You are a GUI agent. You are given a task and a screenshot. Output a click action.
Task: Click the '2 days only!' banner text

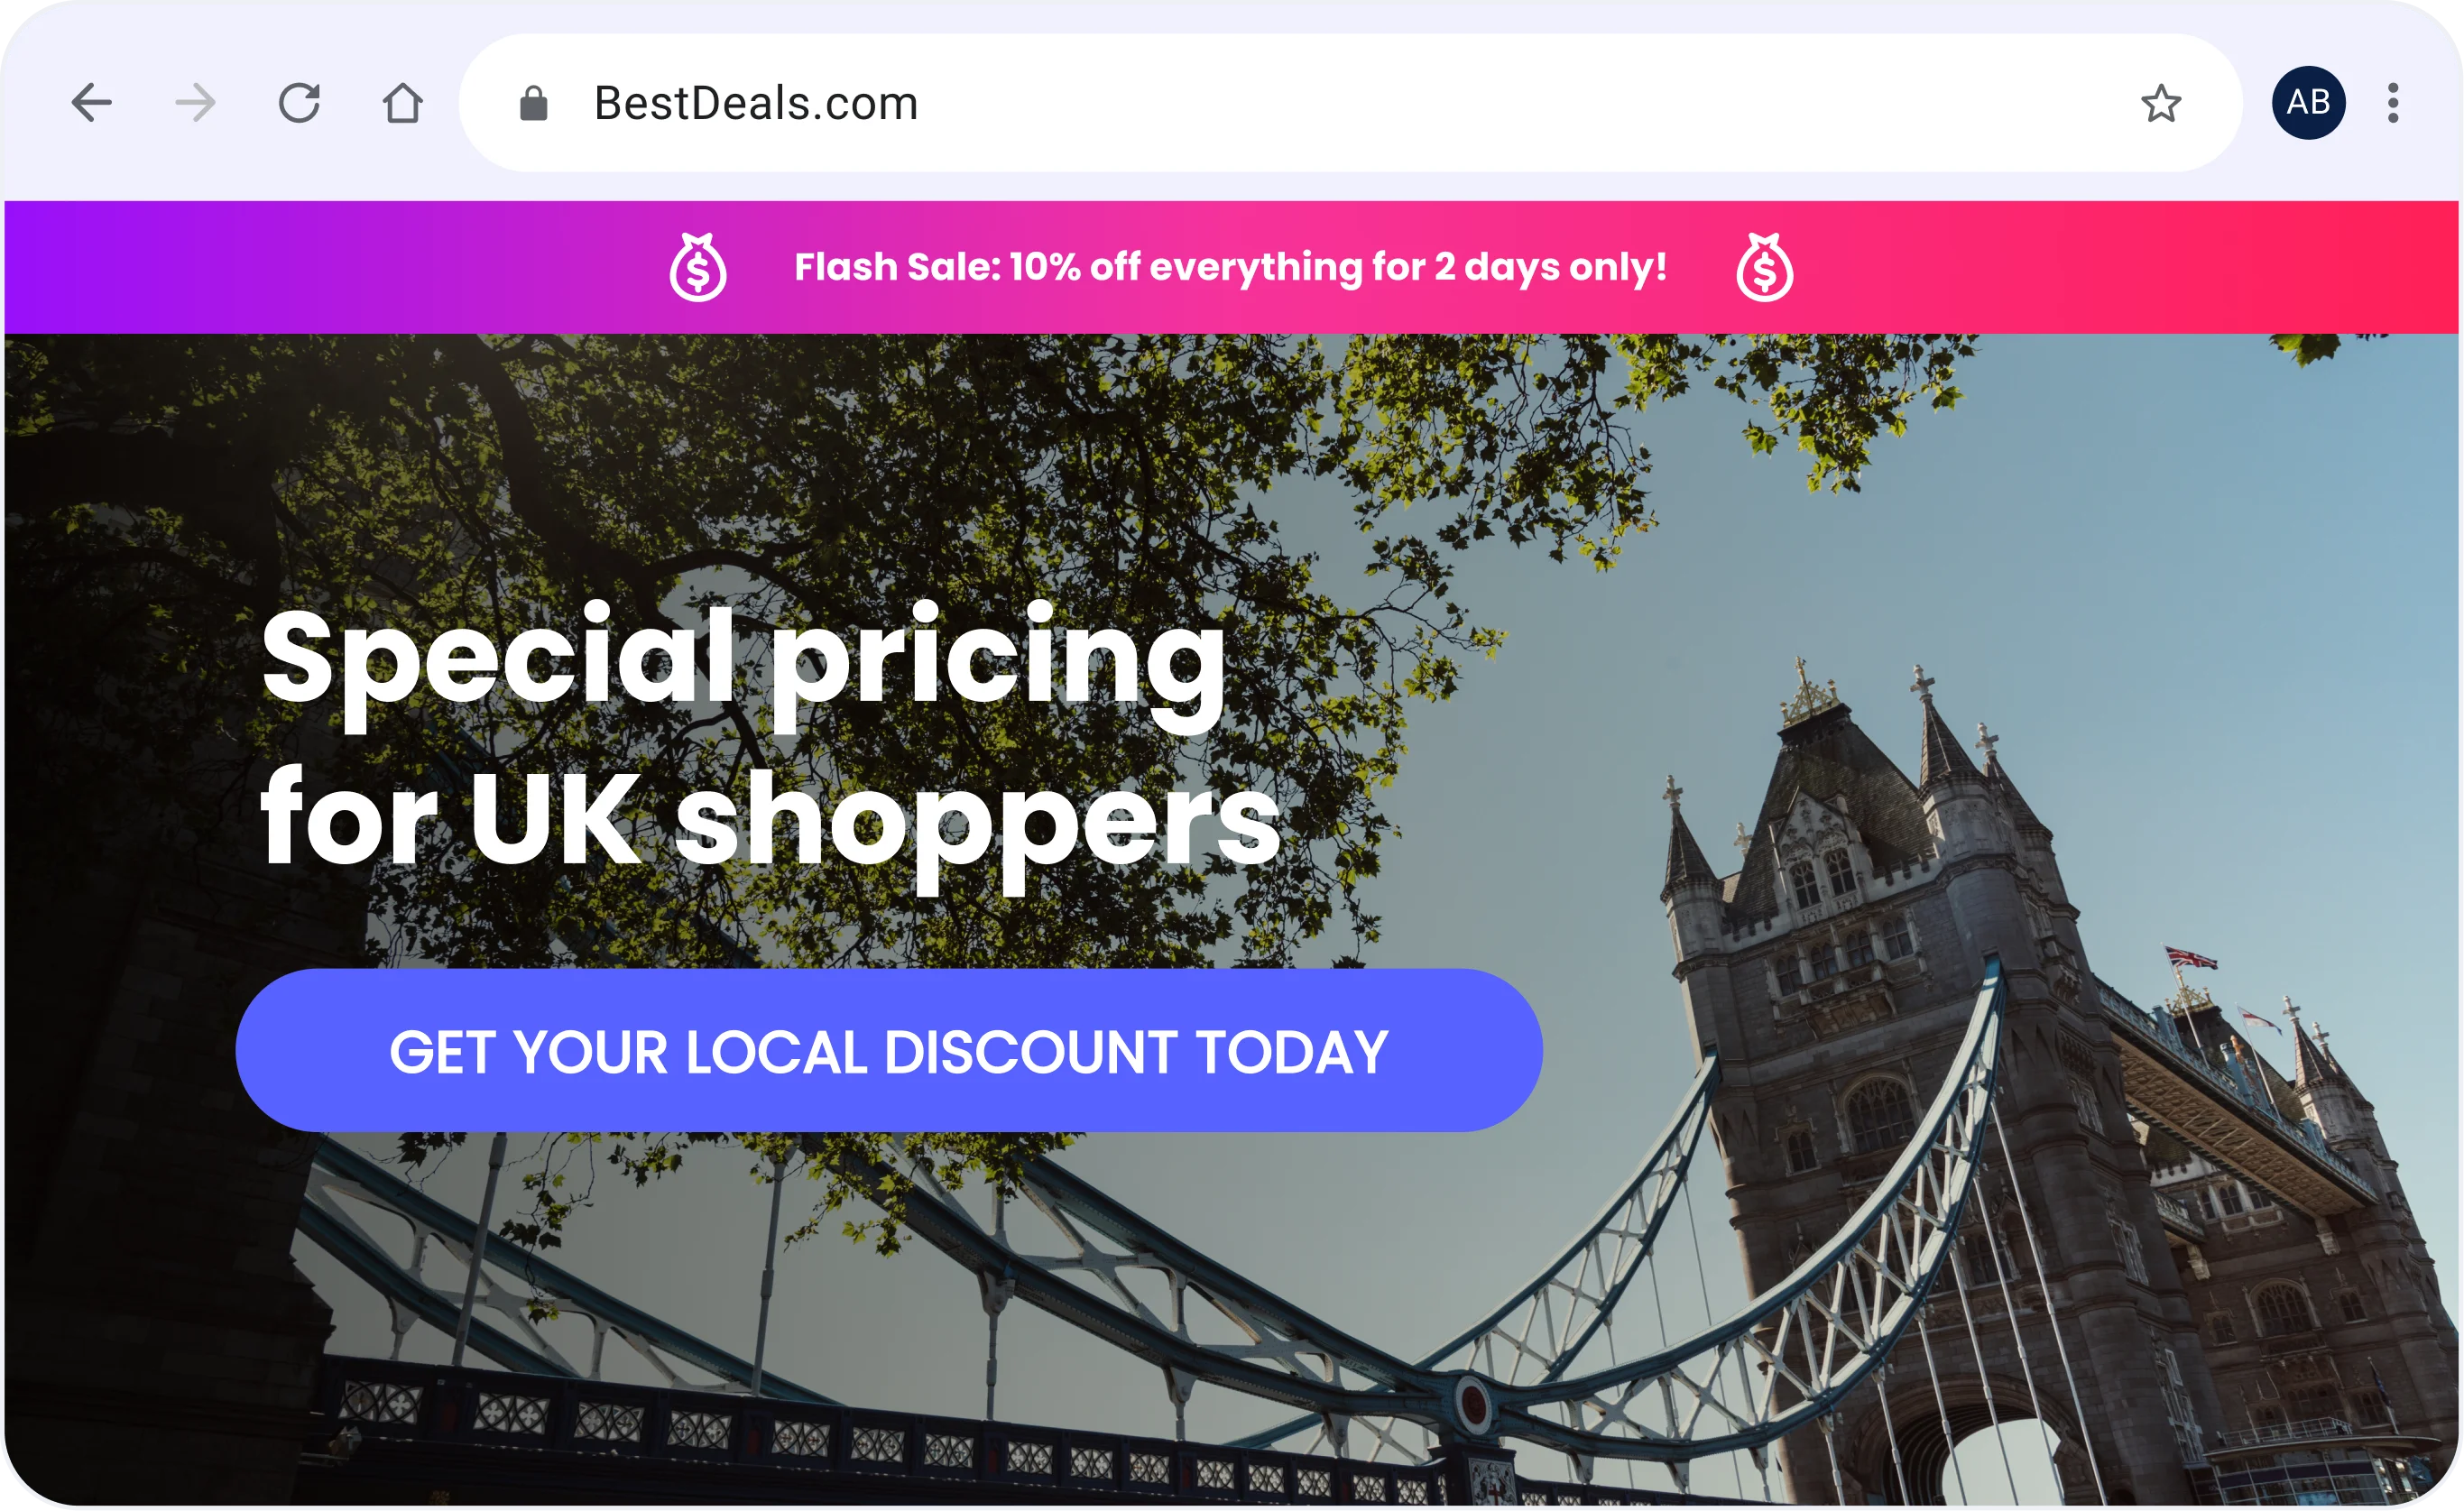(1550, 267)
